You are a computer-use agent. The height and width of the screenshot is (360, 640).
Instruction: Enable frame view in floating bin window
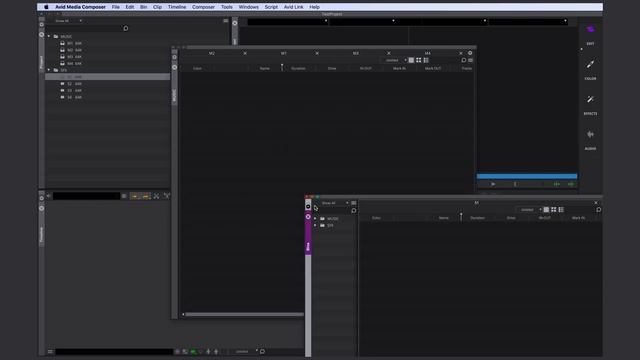[x=553, y=209]
